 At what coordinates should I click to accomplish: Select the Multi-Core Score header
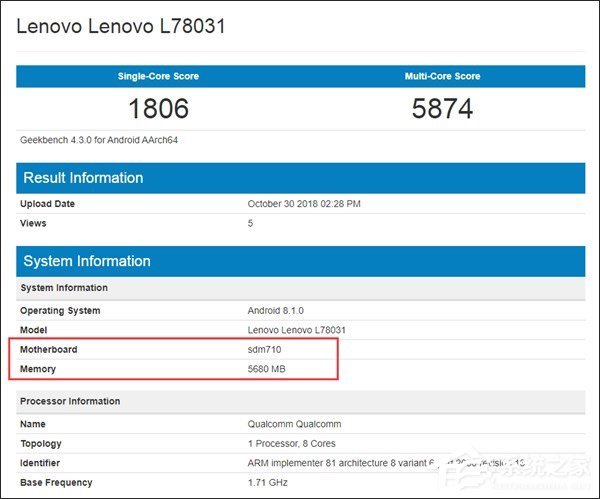(x=442, y=76)
